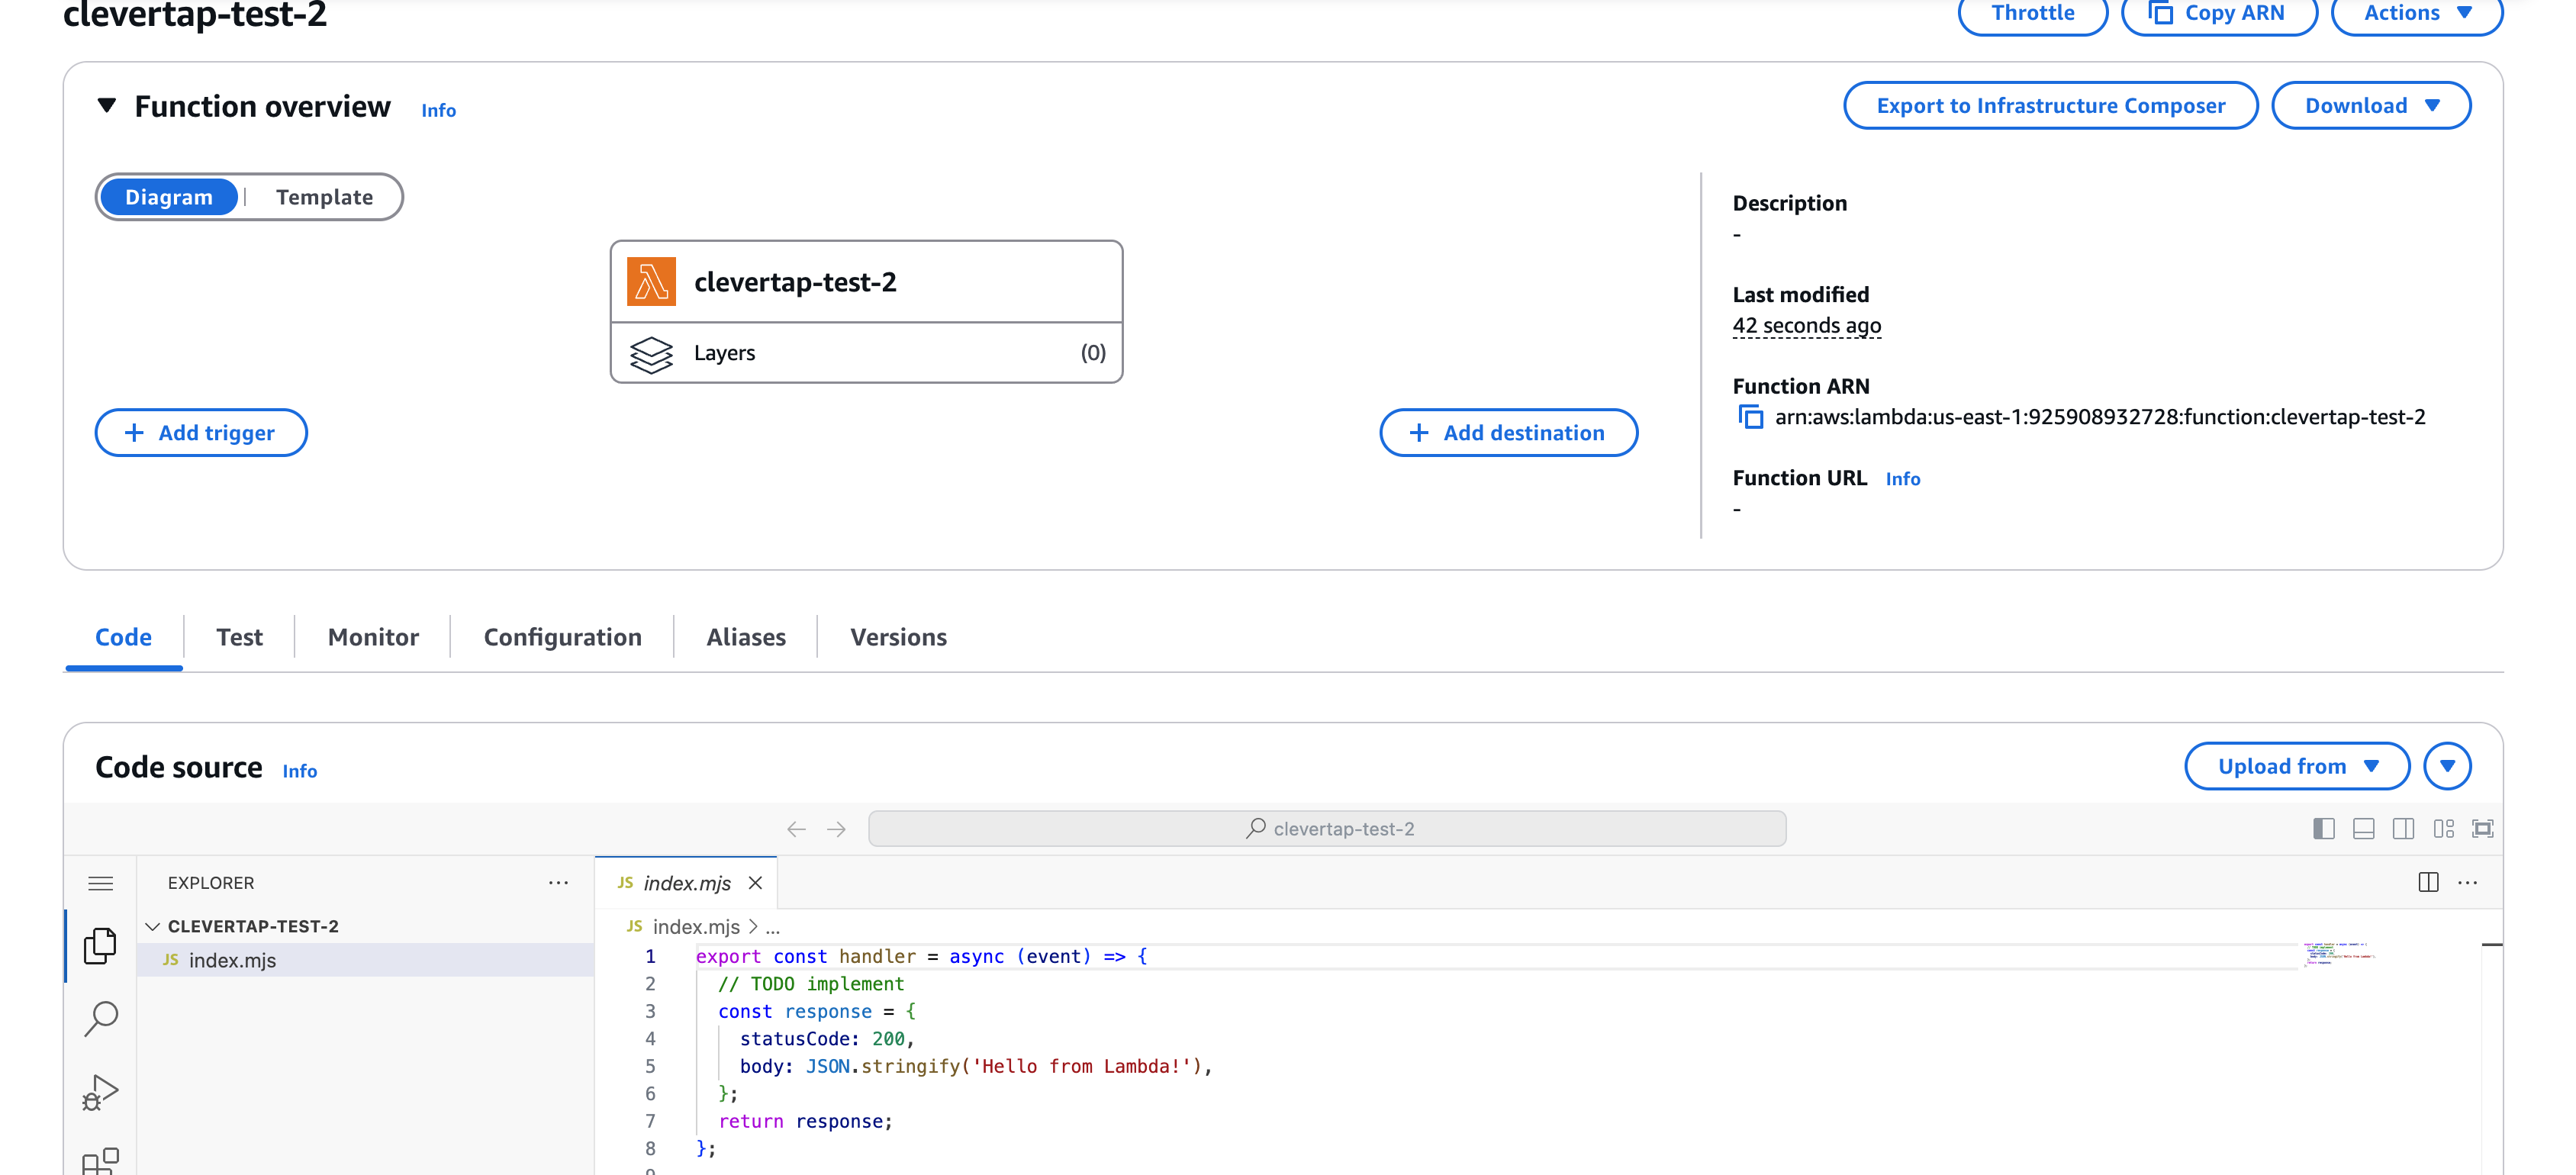Open the Run and Debug sidebar icon
The width and height of the screenshot is (2576, 1175).
pyautogui.click(x=100, y=1092)
